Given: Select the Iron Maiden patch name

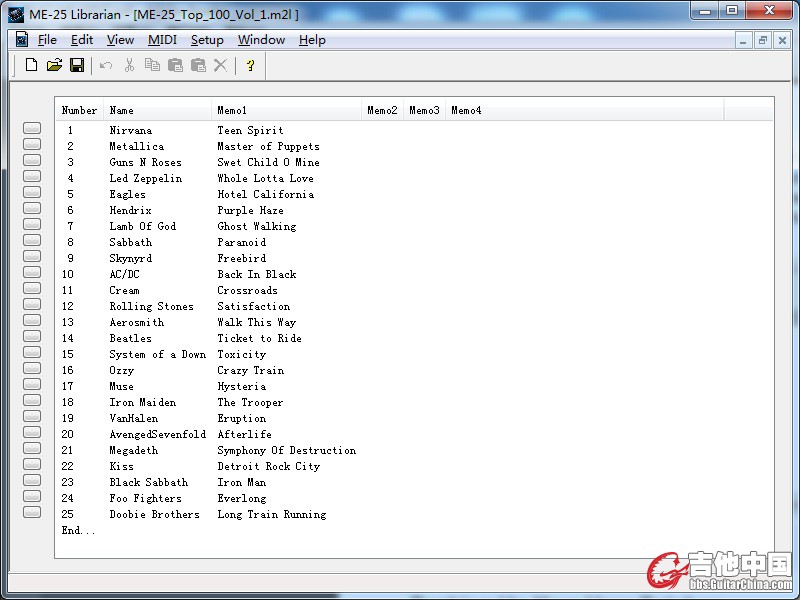Looking at the screenshot, I should [x=143, y=403].
